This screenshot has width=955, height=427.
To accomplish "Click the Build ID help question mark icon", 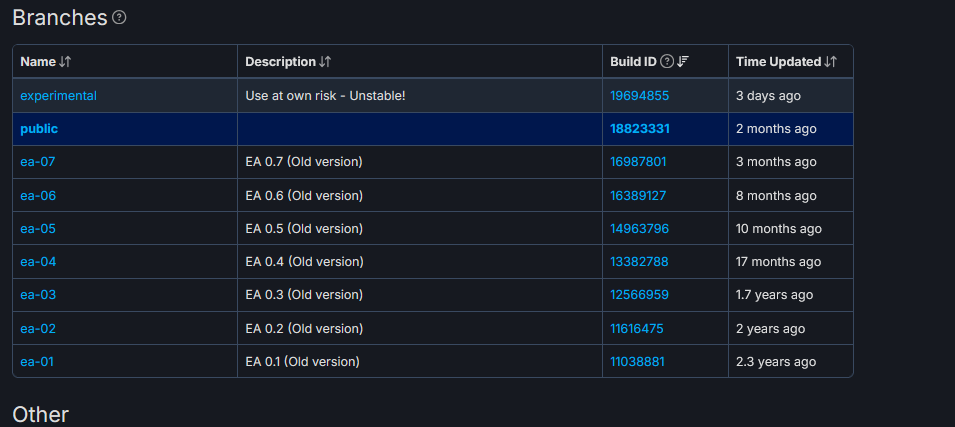I will click(668, 62).
